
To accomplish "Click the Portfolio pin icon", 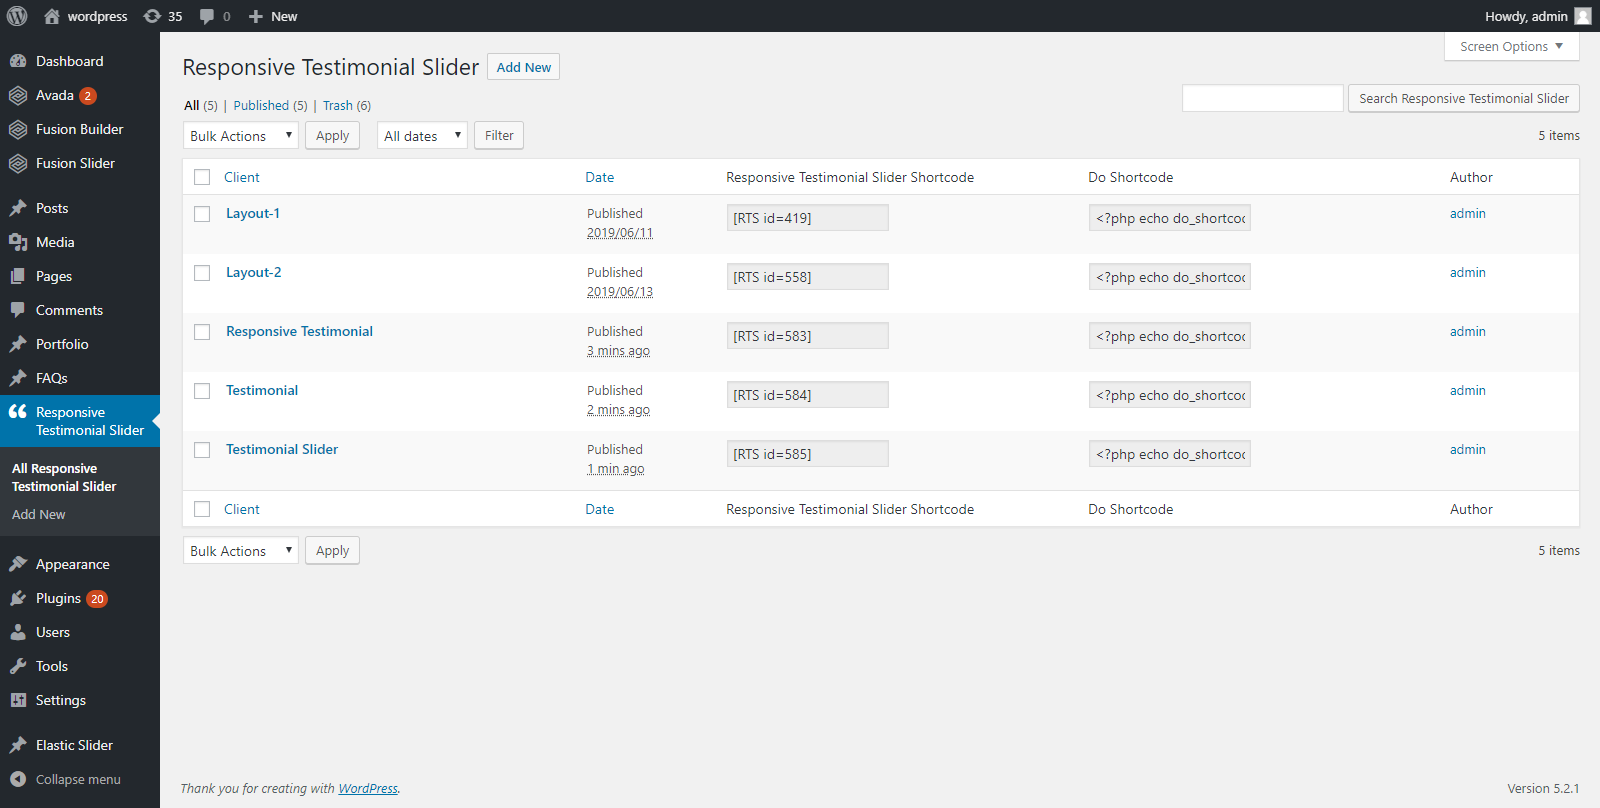I will pos(18,344).
